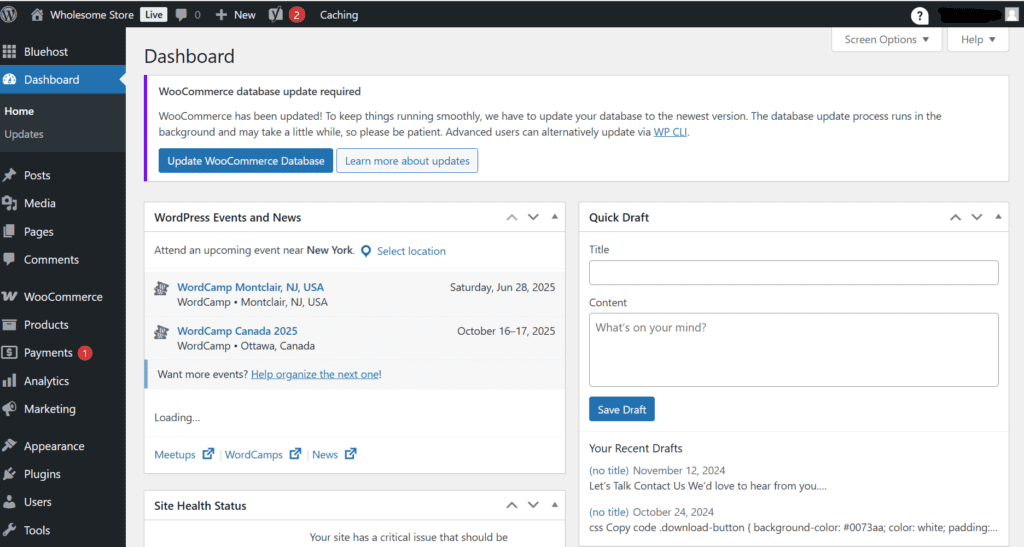Image resolution: width=1024 pixels, height=547 pixels.
Task: Open the WooCommerce menu label
Action: click(x=63, y=296)
